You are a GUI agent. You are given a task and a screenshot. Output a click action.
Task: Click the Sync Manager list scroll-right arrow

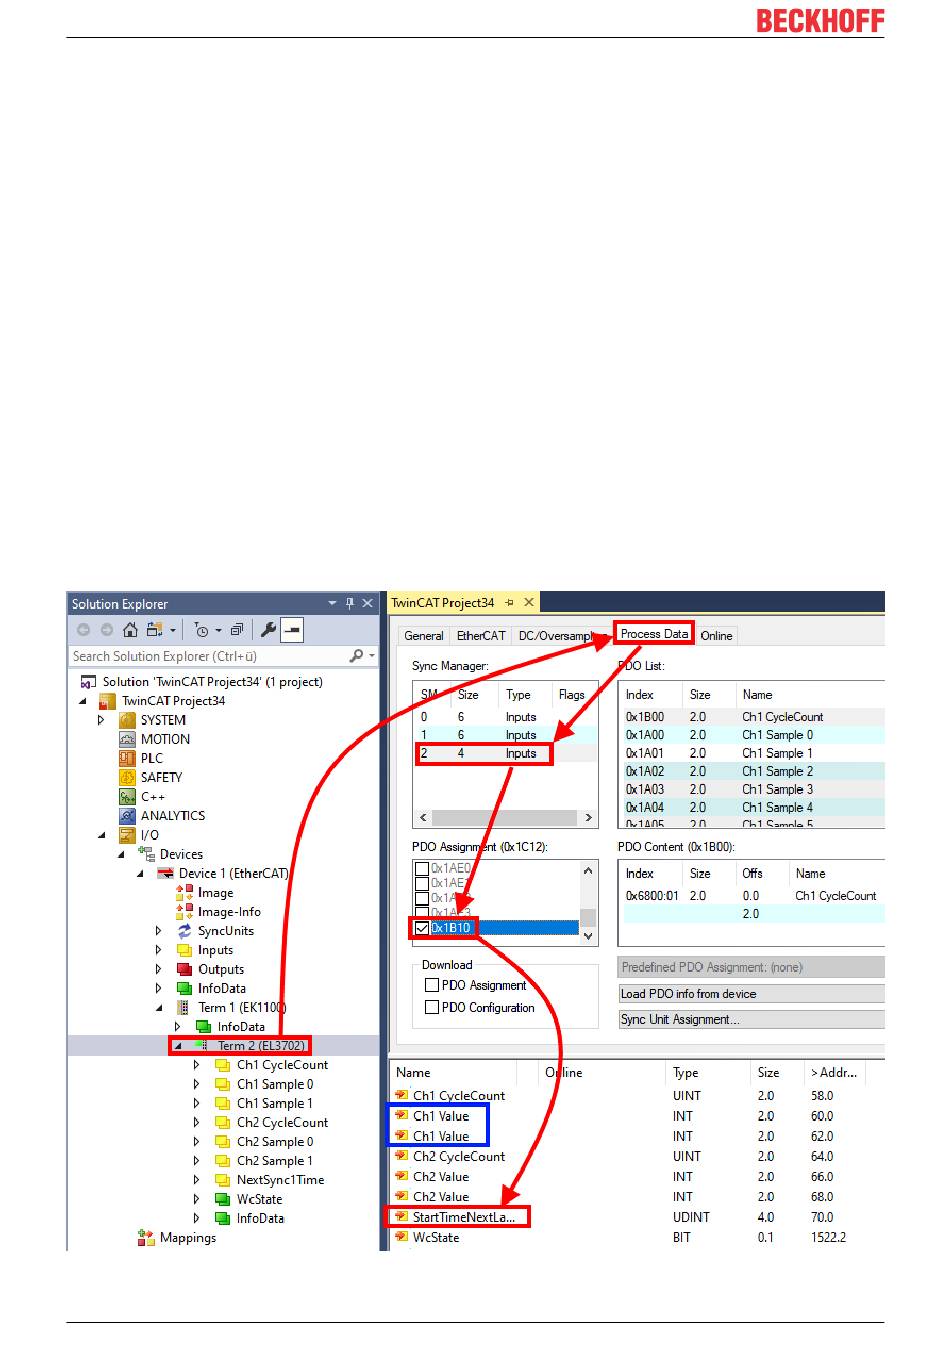click(589, 817)
